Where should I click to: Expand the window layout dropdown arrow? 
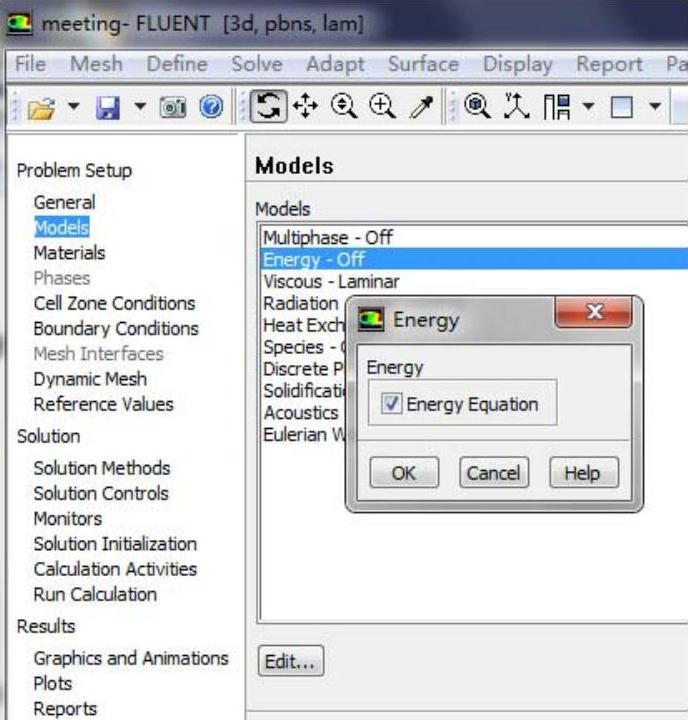coord(588,107)
